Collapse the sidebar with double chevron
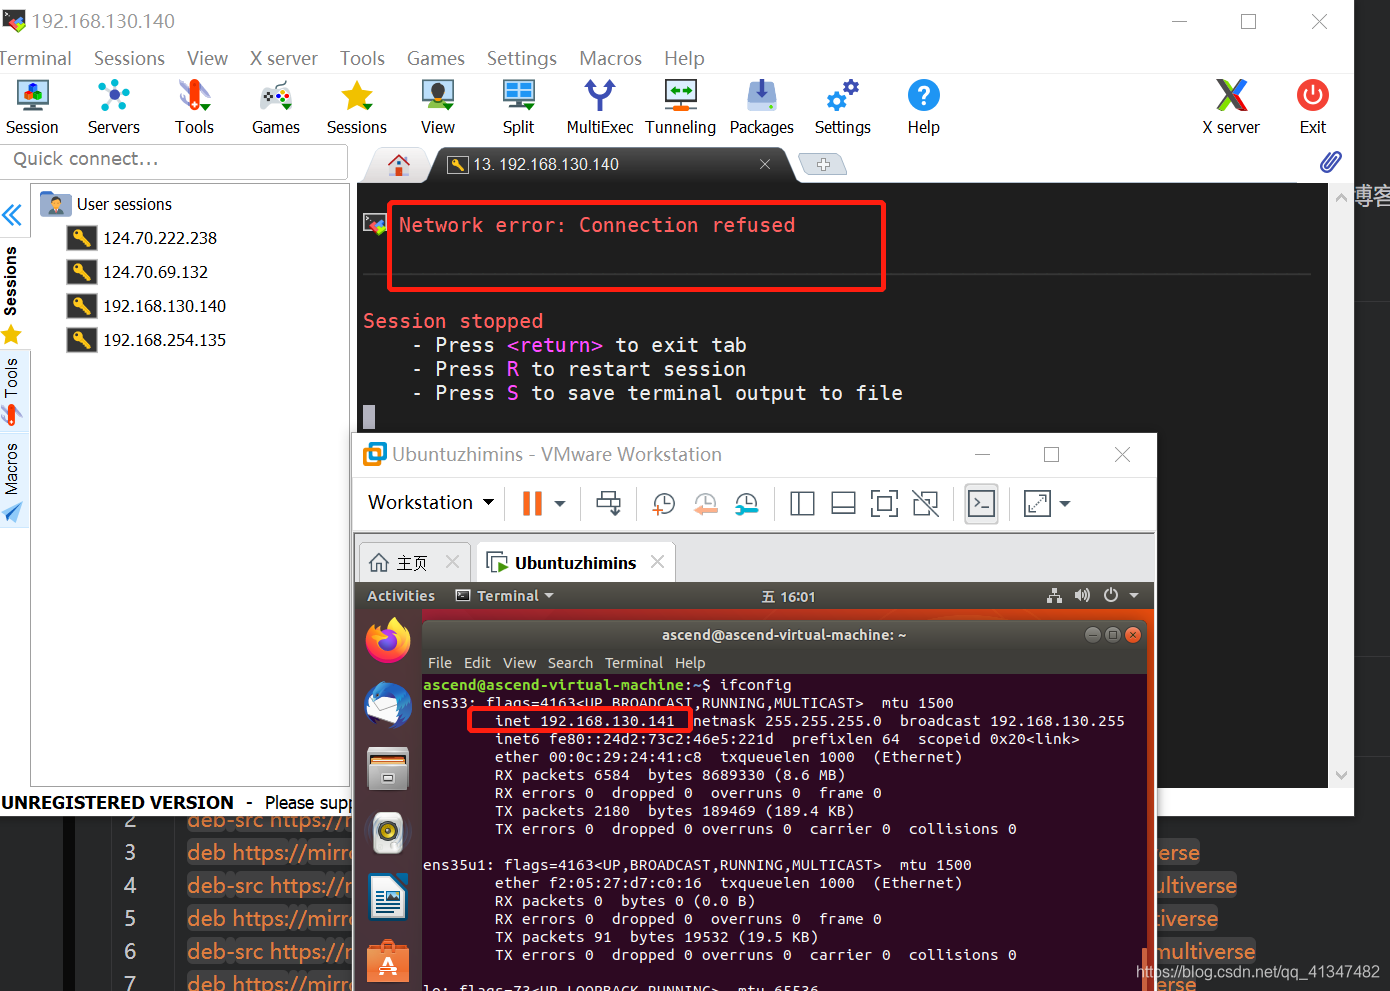The height and width of the screenshot is (991, 1390). [12, 215]
